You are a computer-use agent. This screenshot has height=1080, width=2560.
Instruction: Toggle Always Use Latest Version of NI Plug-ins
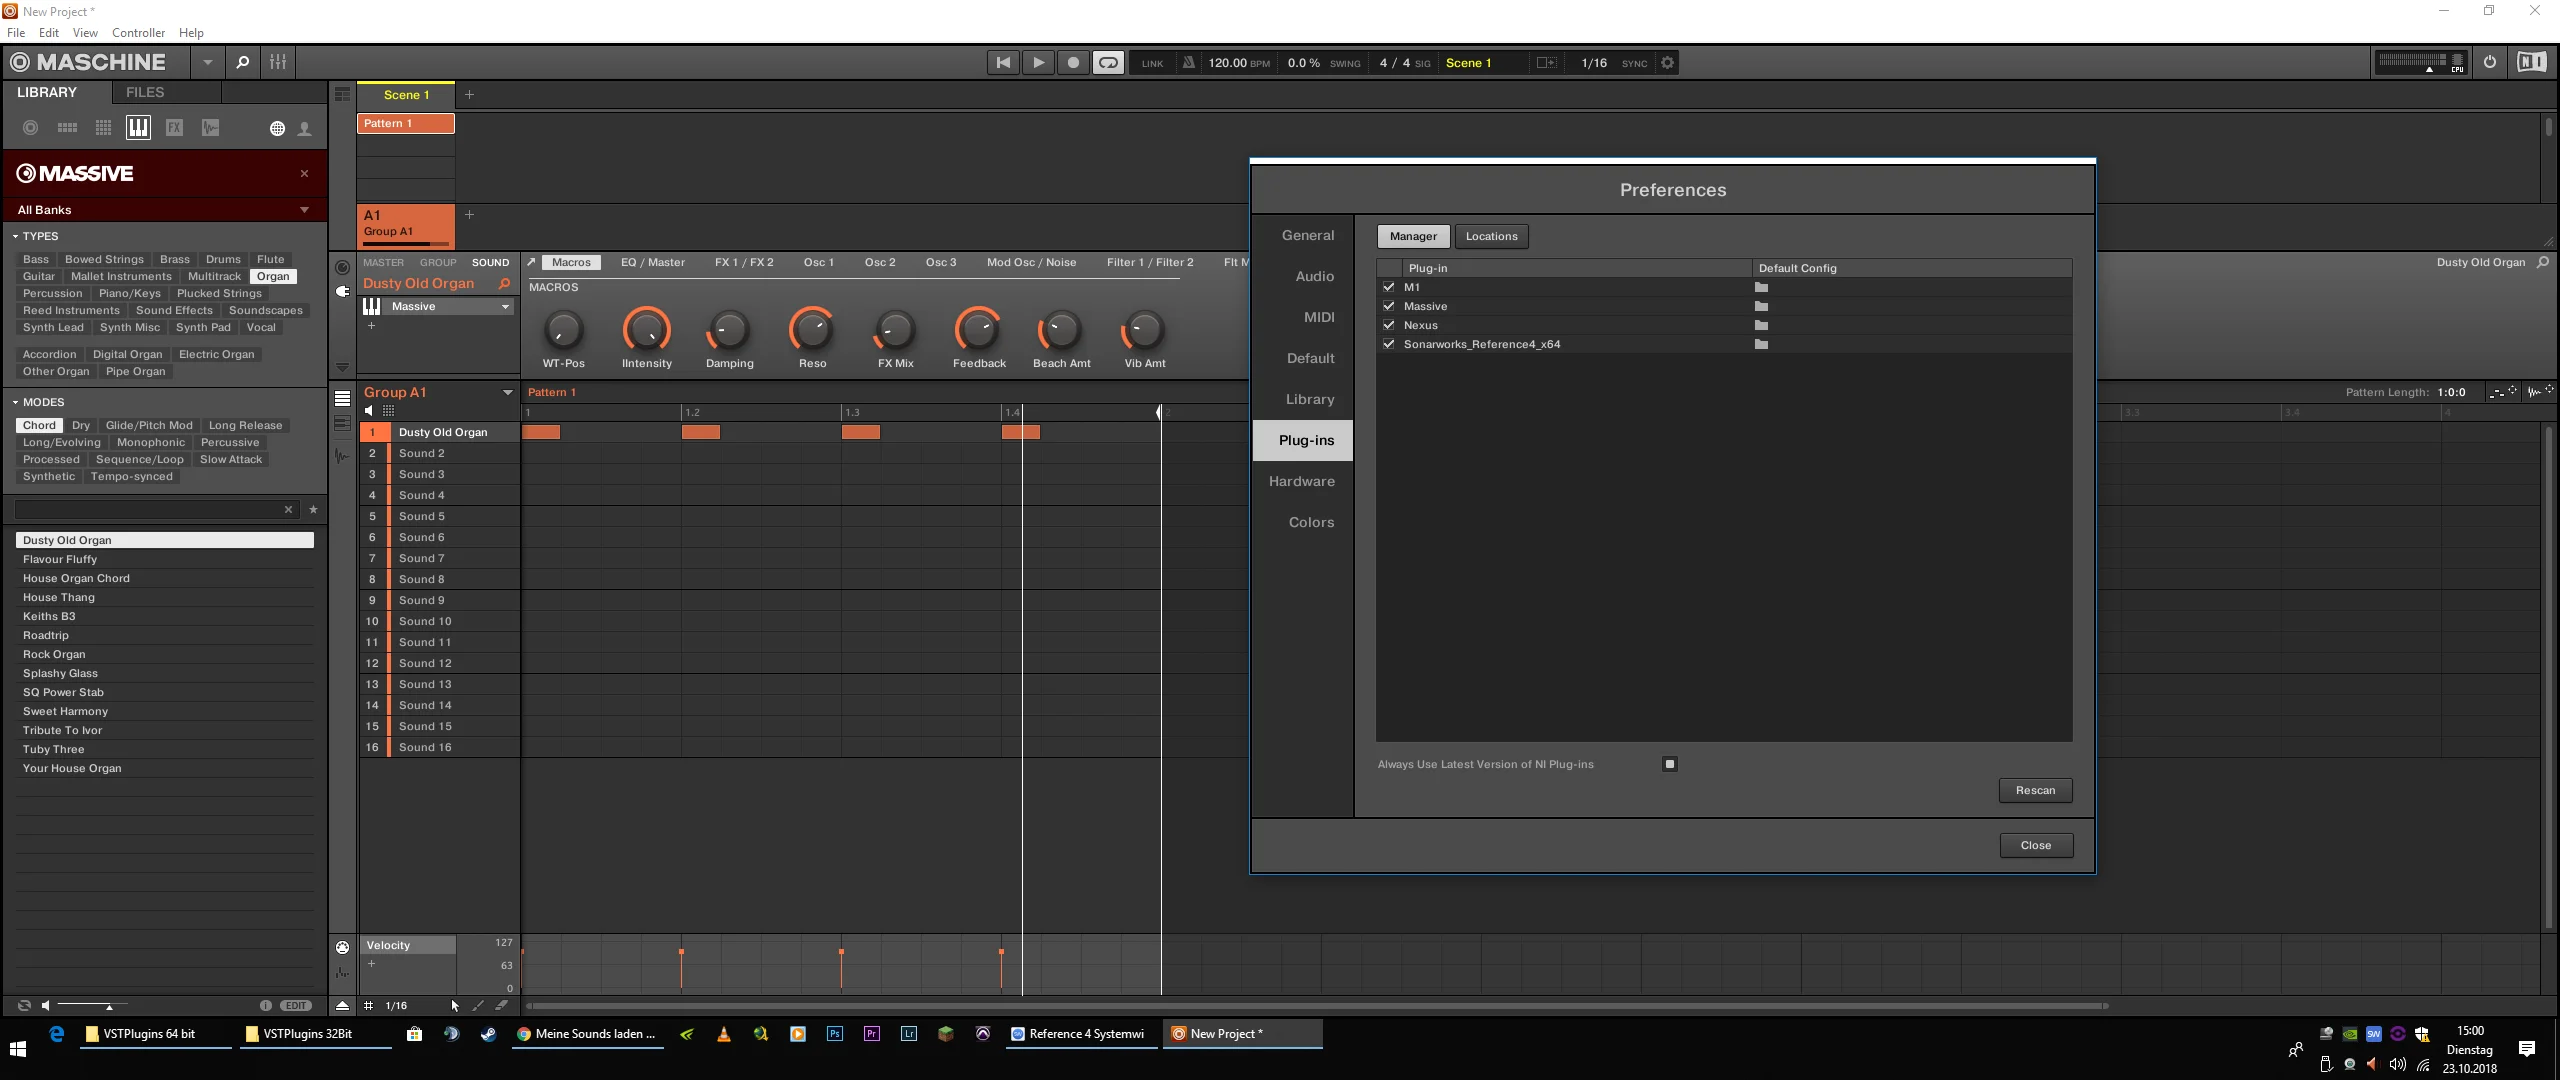1669,765
